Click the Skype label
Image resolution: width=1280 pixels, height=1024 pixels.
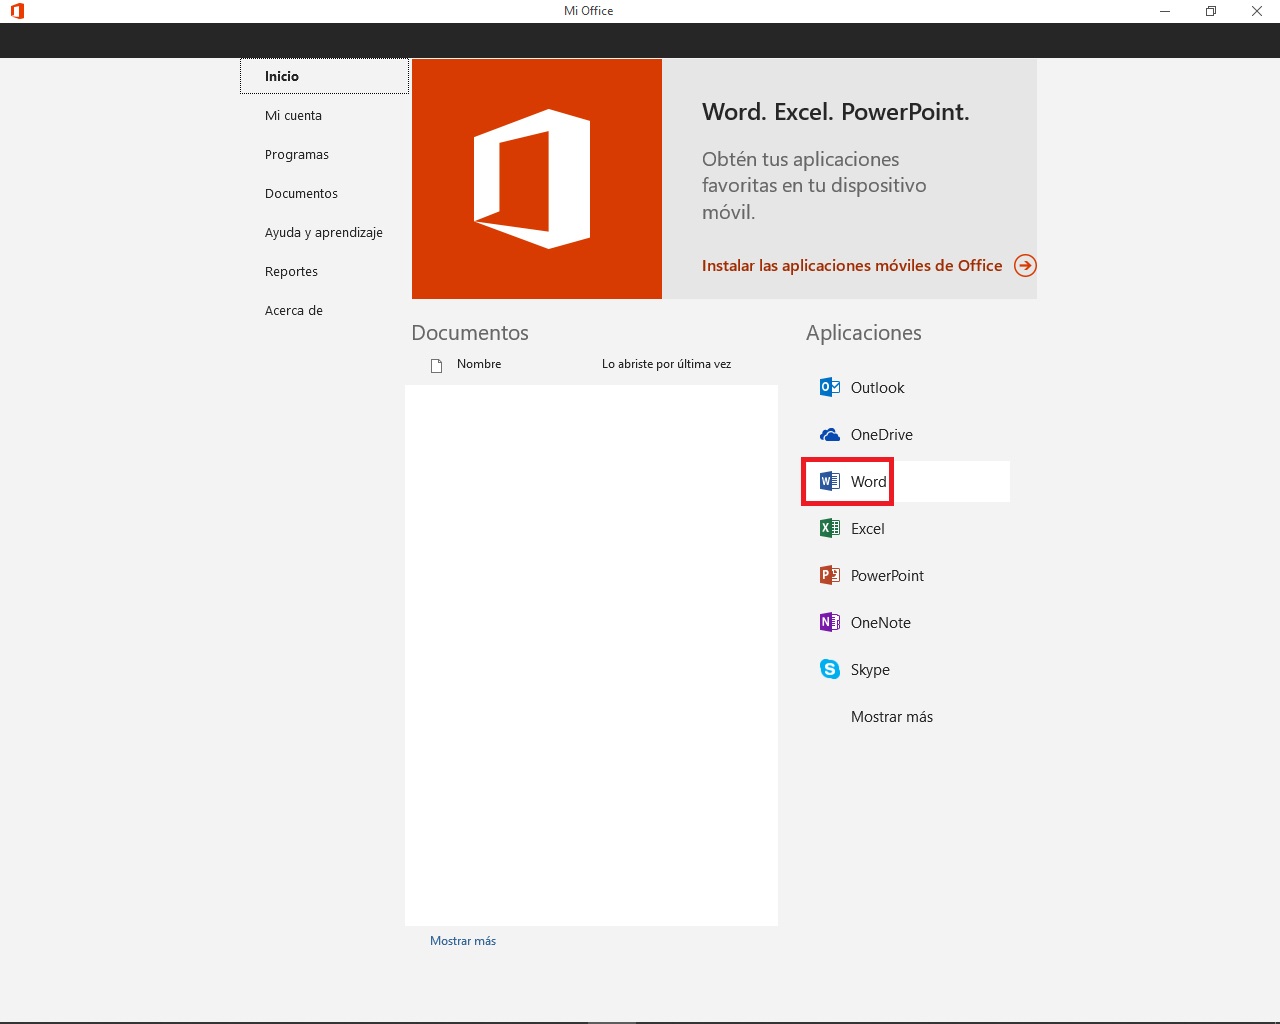[870, 670]
